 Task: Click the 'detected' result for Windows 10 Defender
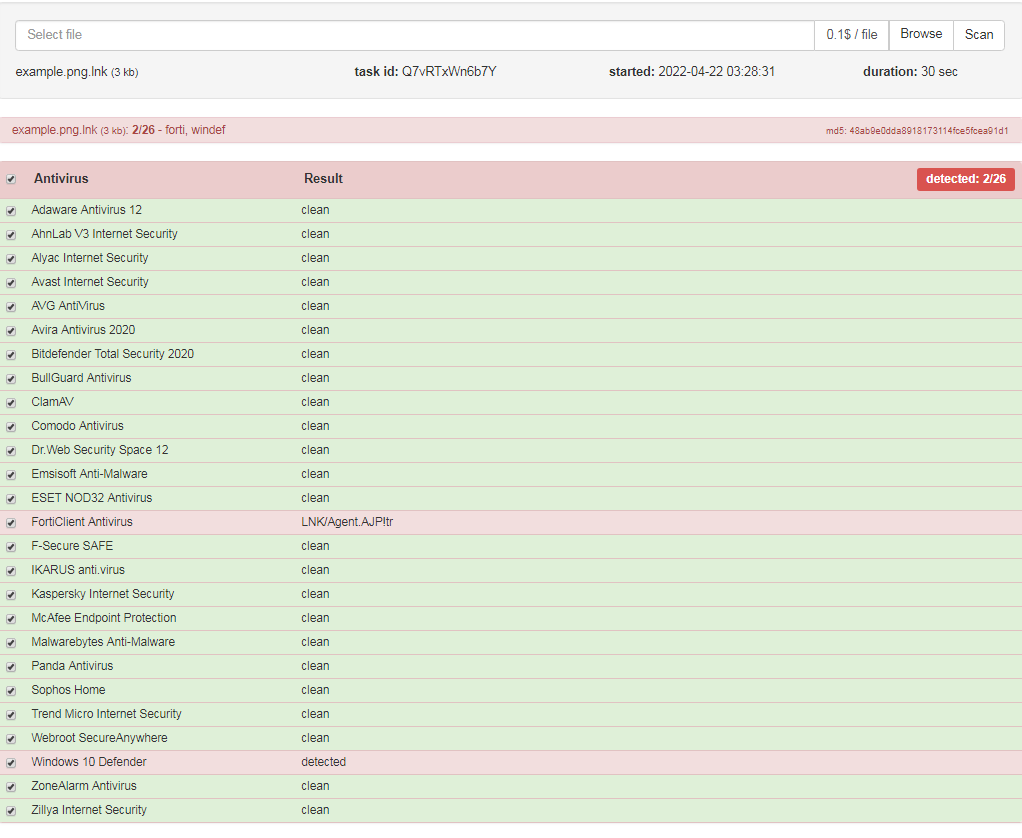pyautogui.click(x=323, y=762)
